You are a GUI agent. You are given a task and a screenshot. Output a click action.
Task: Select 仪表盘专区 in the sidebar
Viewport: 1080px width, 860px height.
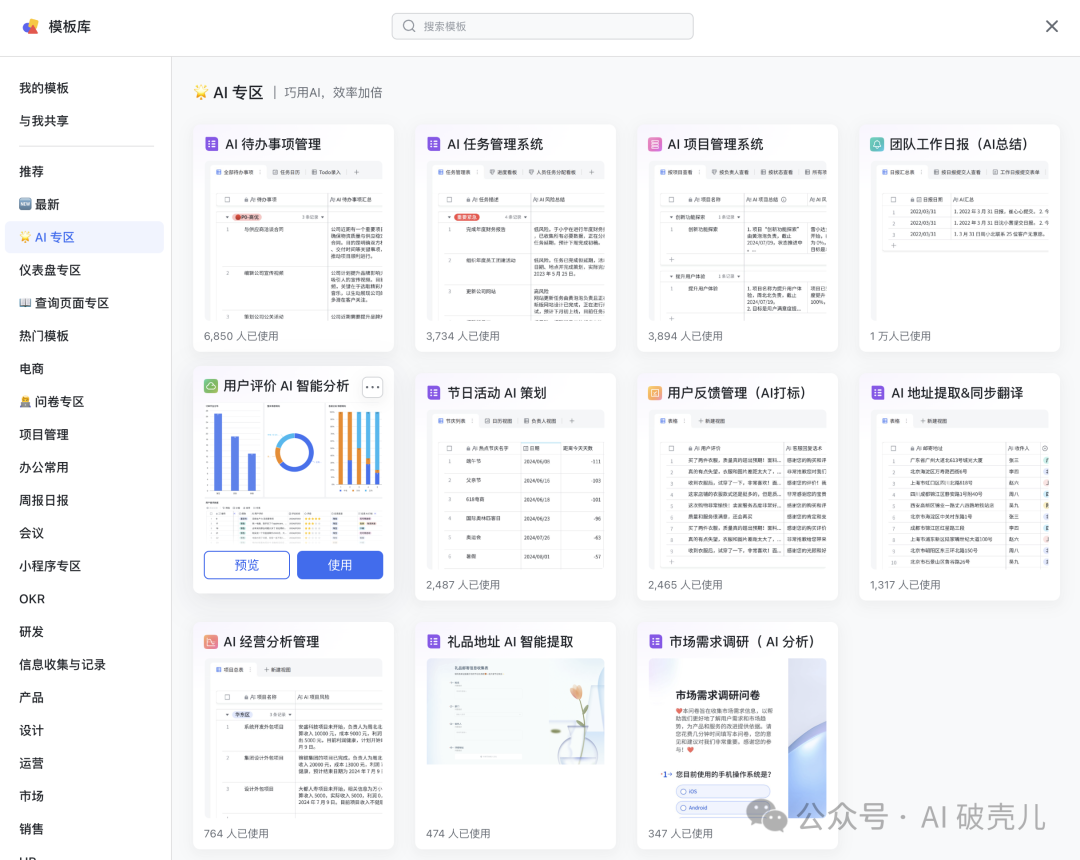(50, 270)
